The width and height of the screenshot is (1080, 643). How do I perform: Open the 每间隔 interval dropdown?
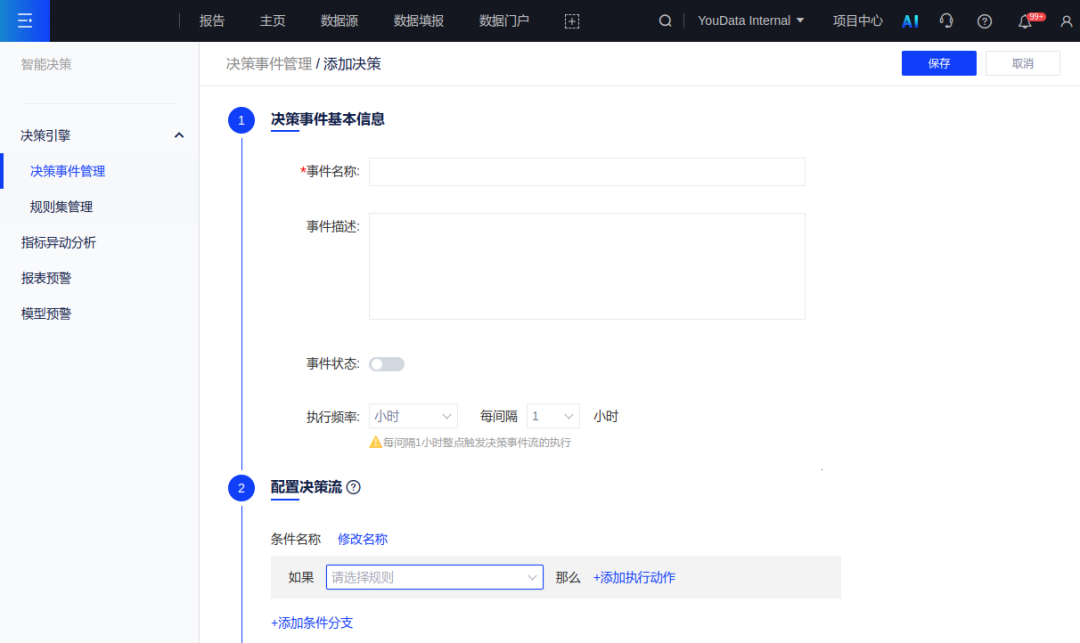pyautogui.click(x=553, y=415)
